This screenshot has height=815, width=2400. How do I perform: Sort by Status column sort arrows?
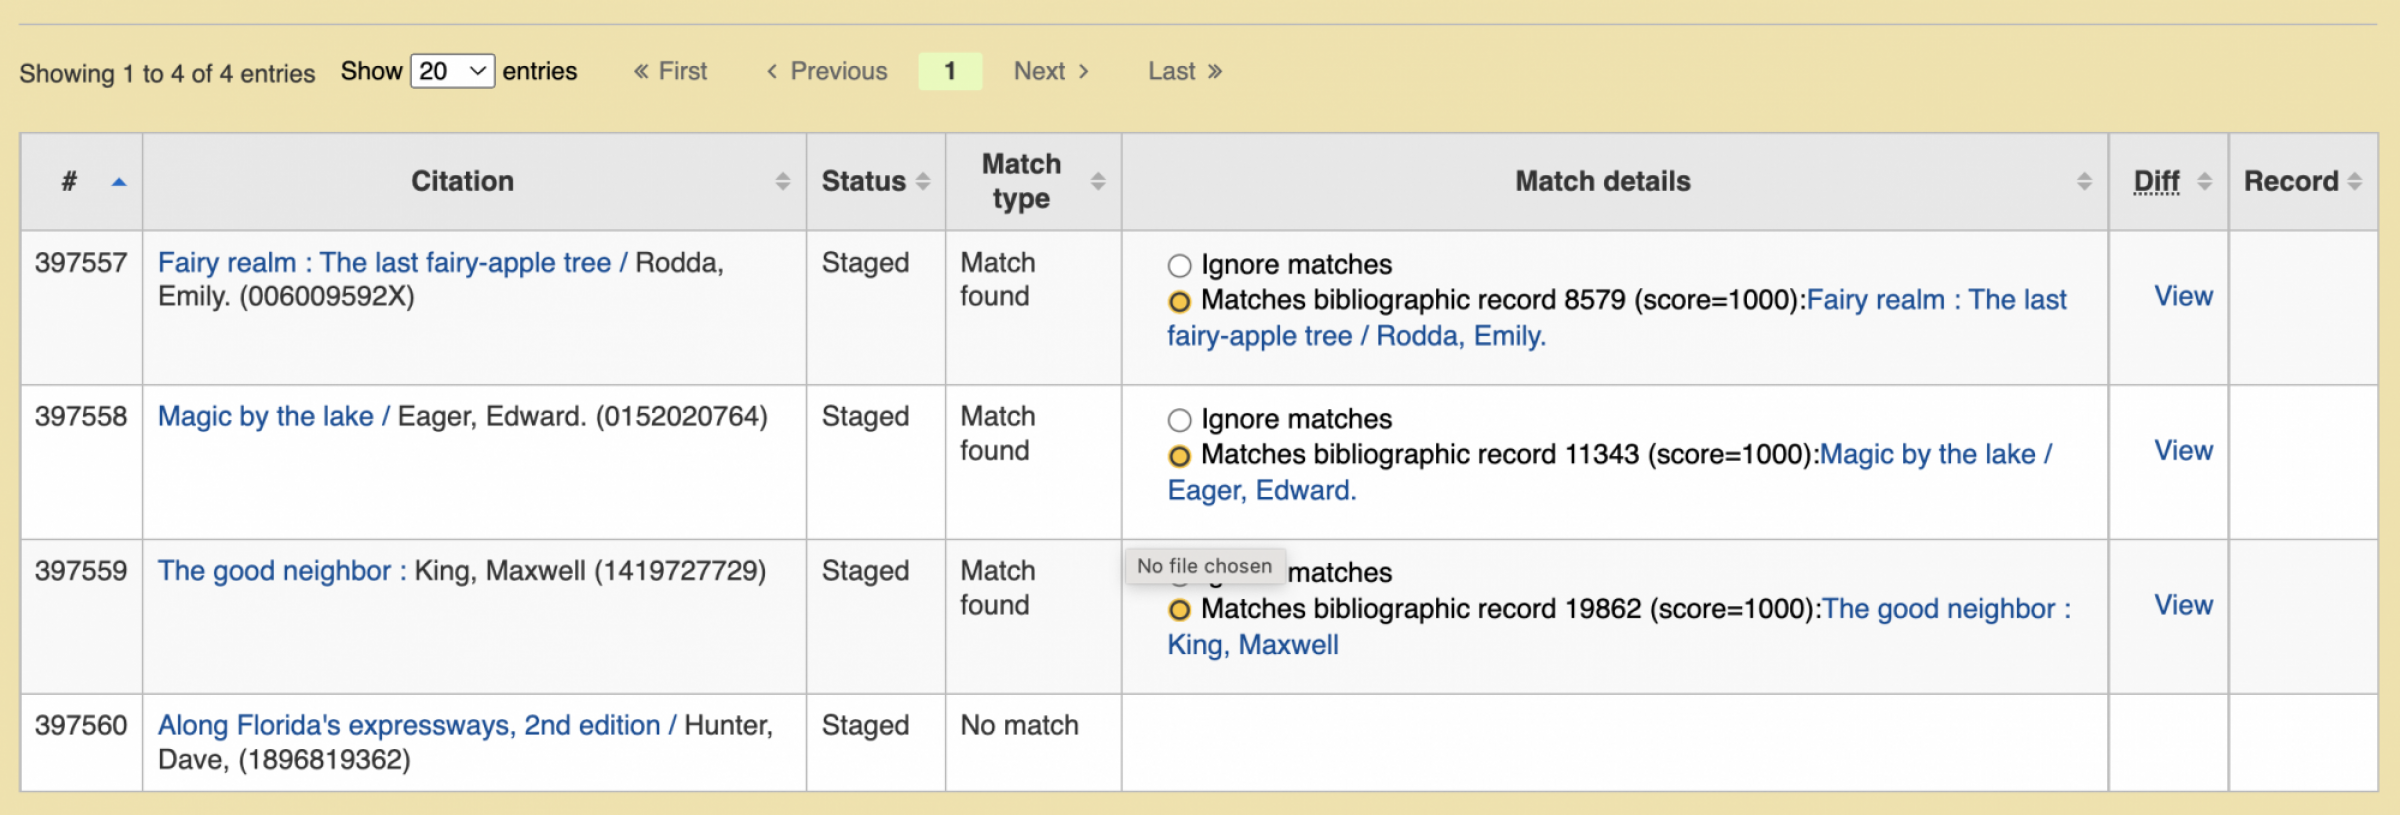[x=922, y=181]
